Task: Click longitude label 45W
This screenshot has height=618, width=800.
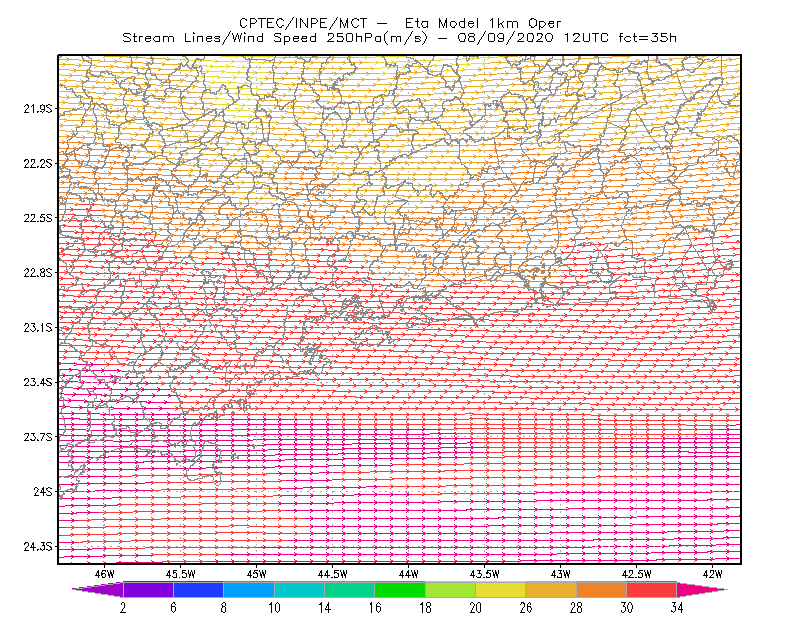Action: (x=257, y=574)
